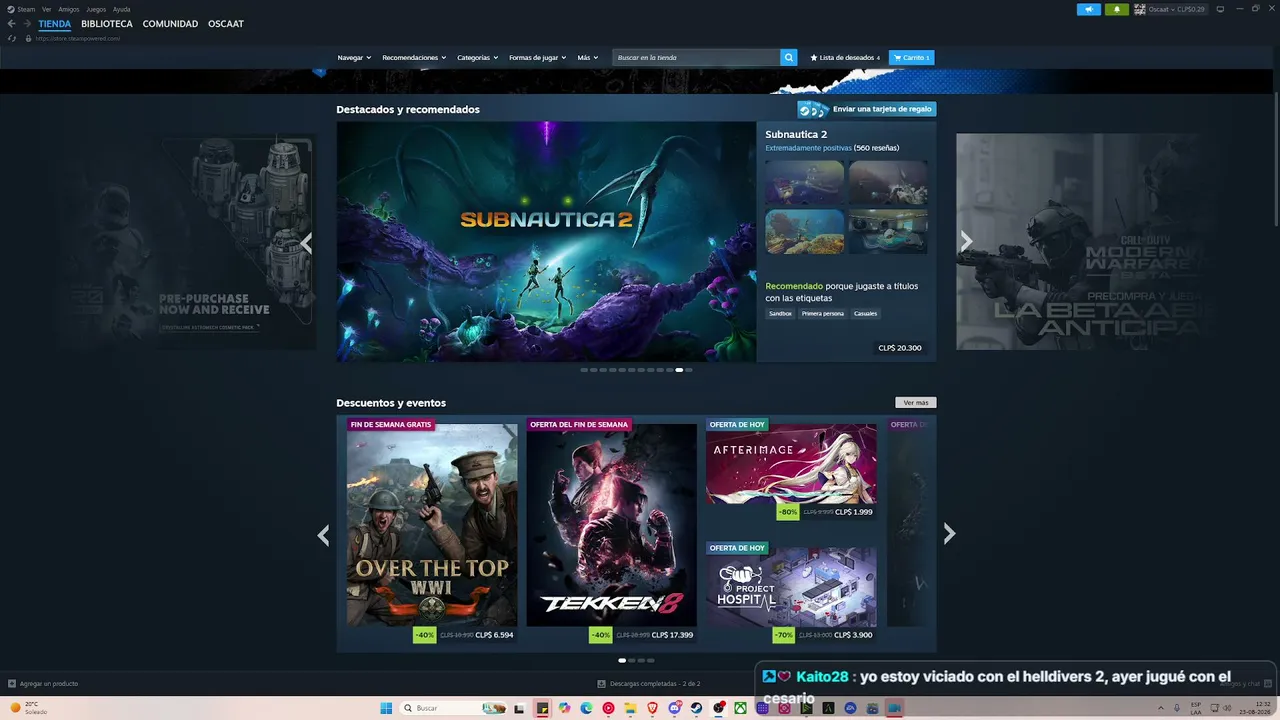This screenshot has height=720, width=1280.
Task: Go to previous discounts page arrow
Action: (323, 535)
